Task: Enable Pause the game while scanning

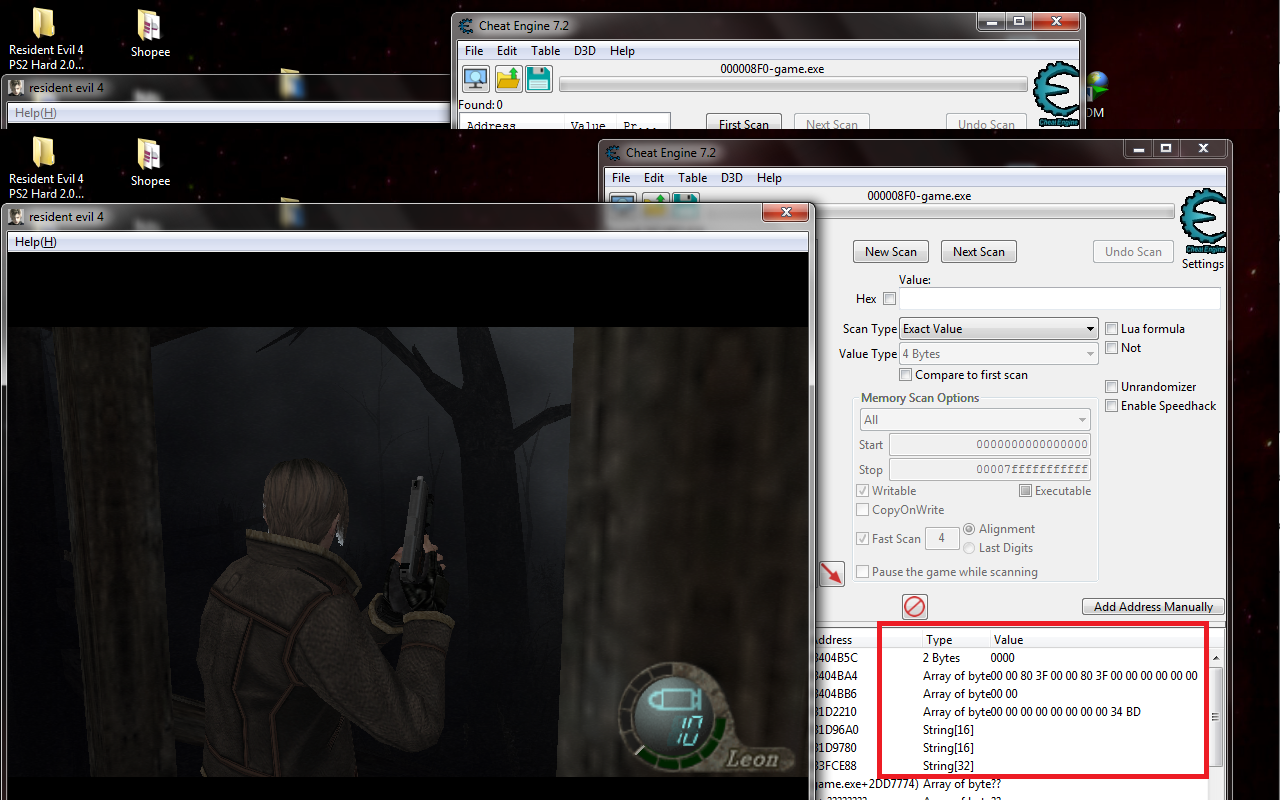Action: 862,572
